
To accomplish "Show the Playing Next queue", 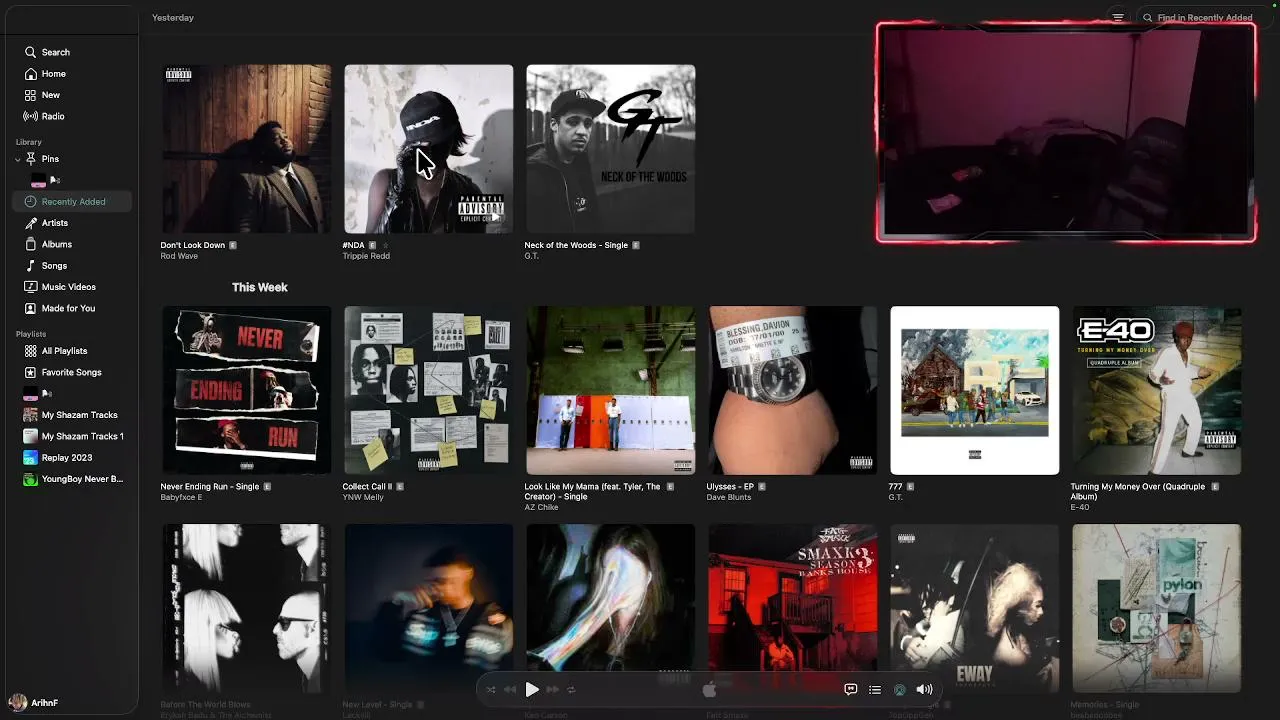I will click(875, 689).
